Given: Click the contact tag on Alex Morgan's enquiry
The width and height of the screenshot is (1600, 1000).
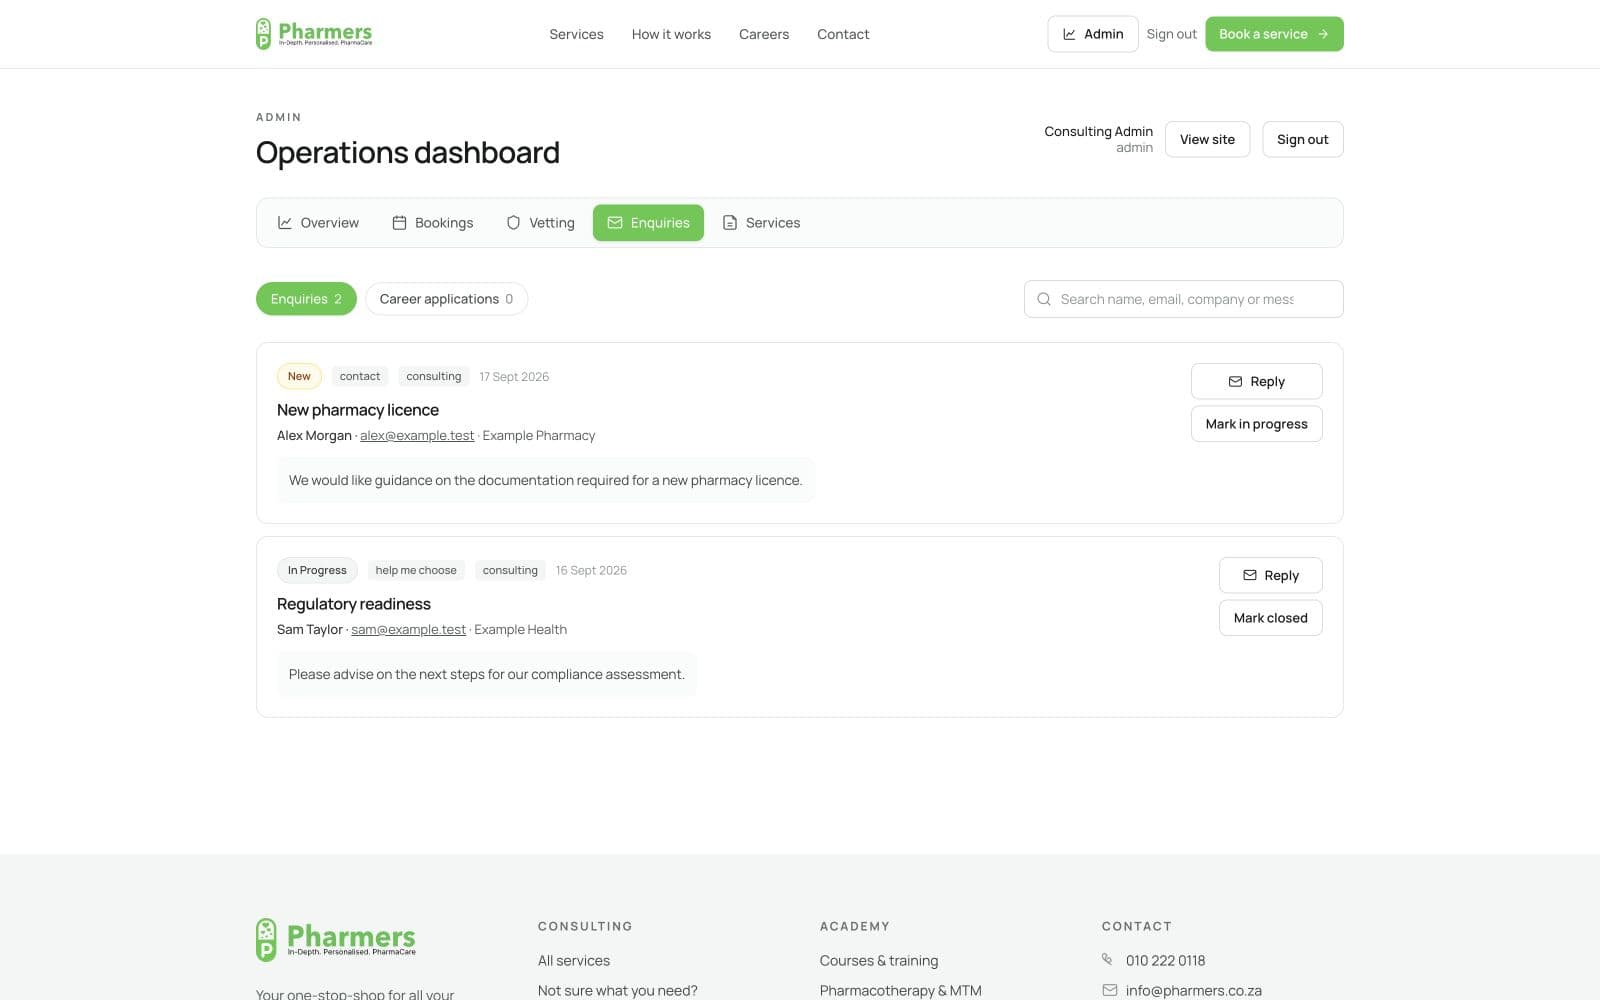Looking at the screenshot, I should 360,376.
